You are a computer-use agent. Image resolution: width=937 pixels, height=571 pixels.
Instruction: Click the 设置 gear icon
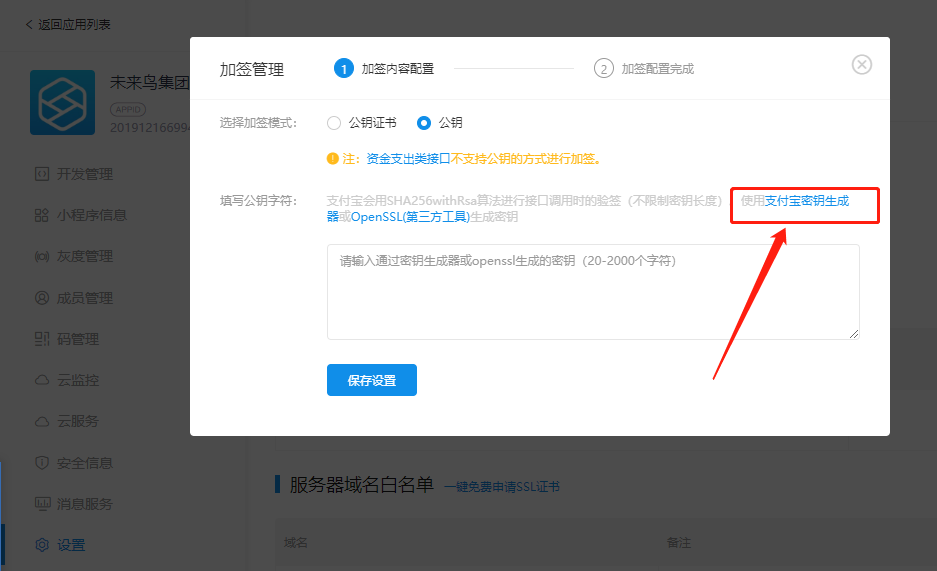(42, 545)
